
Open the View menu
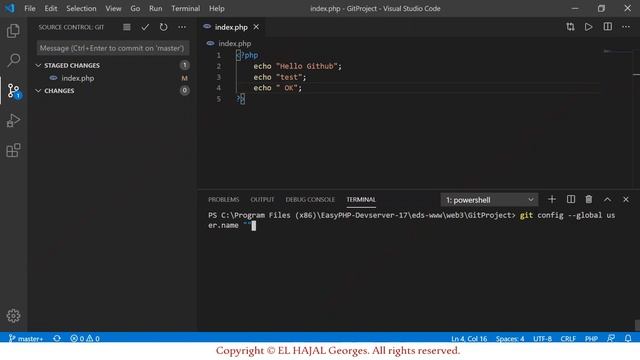pos(113,8)
